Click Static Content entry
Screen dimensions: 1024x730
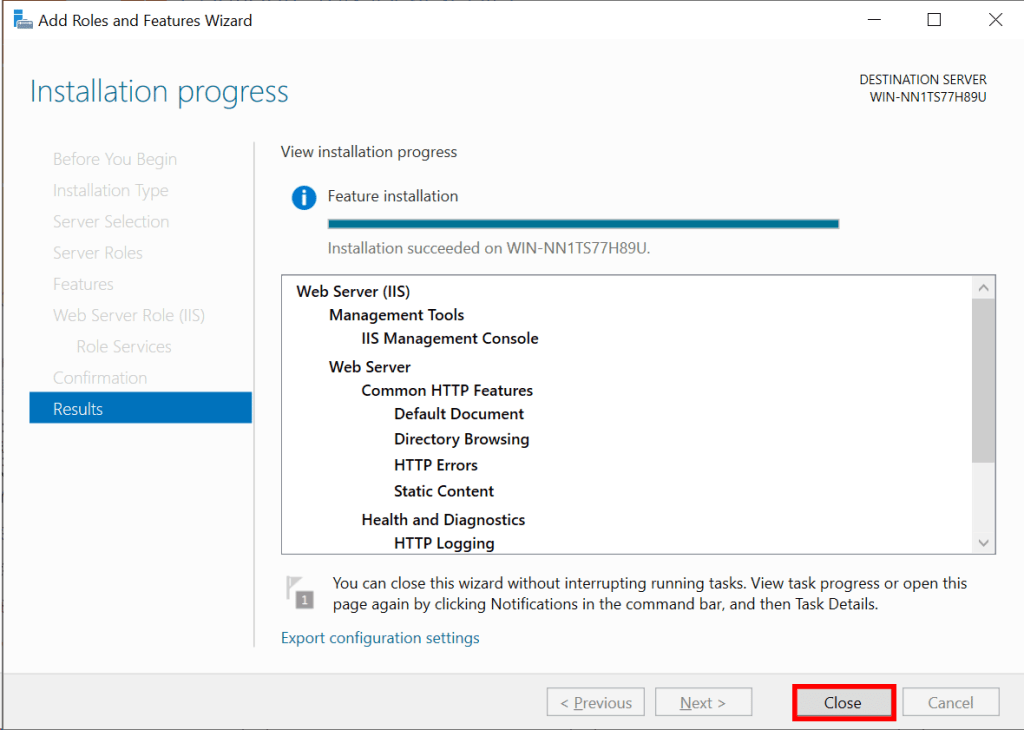[444, 491]
